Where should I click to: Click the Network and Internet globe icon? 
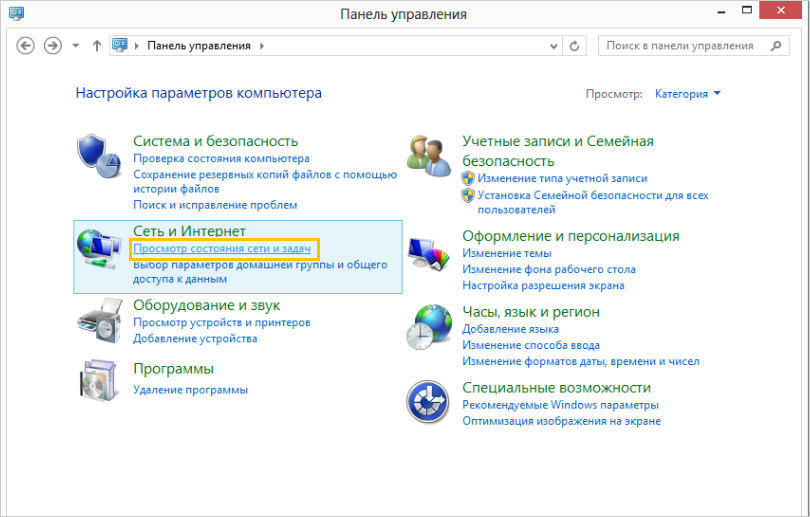(99, 247)
